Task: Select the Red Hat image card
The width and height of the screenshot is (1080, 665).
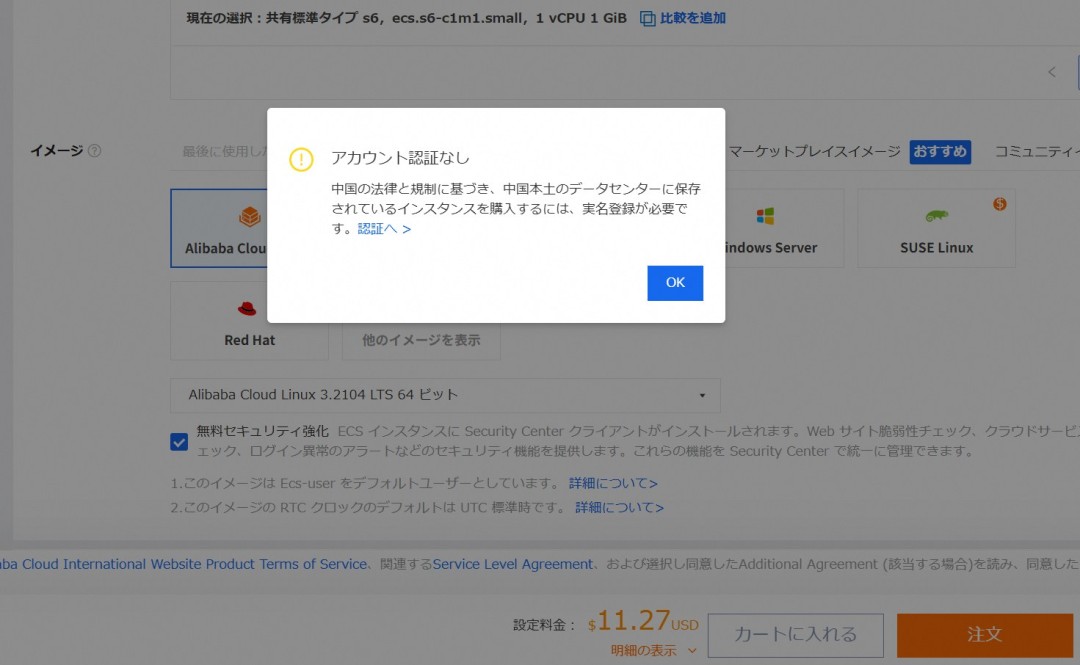Action: pos(249,320)
